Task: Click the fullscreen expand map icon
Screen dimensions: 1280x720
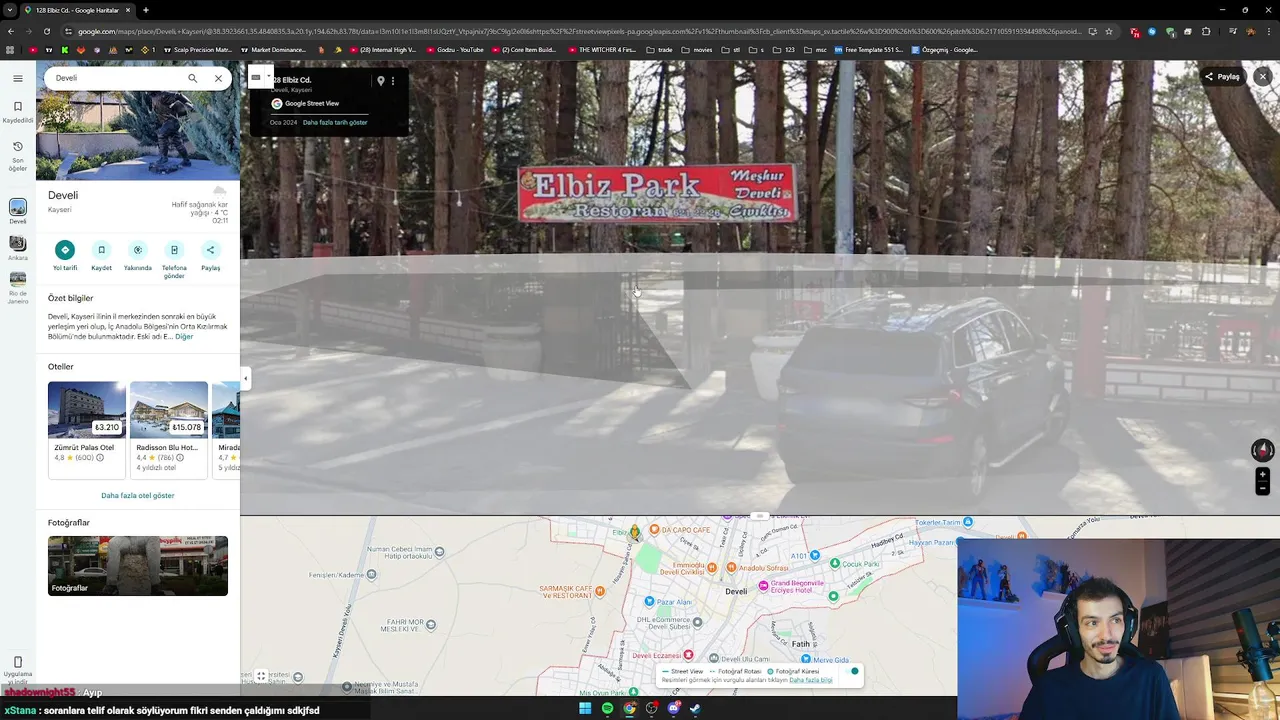Action: click(261, 676)
